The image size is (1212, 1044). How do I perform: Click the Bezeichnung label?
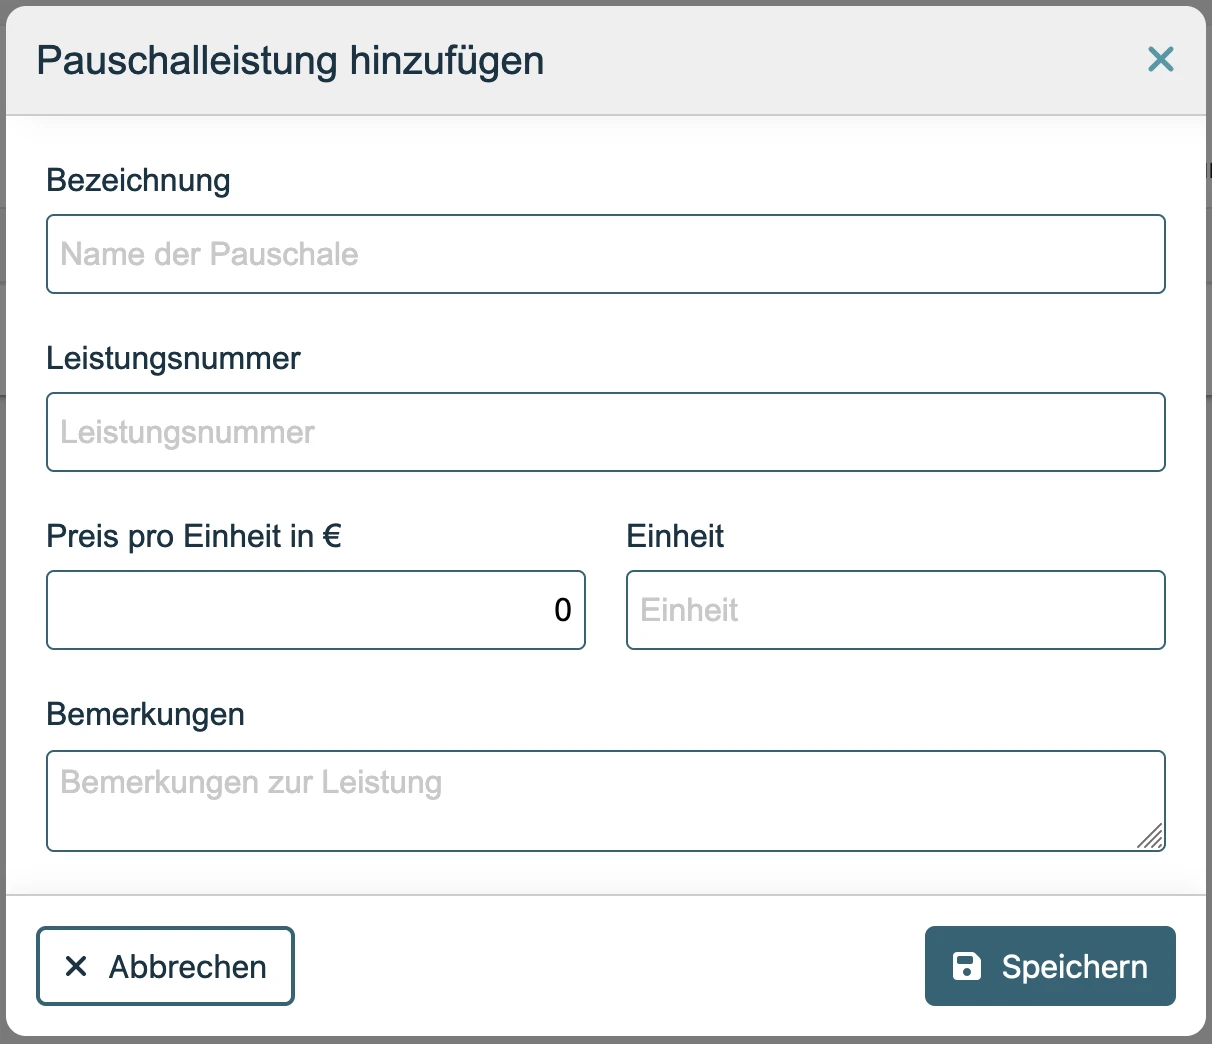pyautogui.click(x=138, y=180)
